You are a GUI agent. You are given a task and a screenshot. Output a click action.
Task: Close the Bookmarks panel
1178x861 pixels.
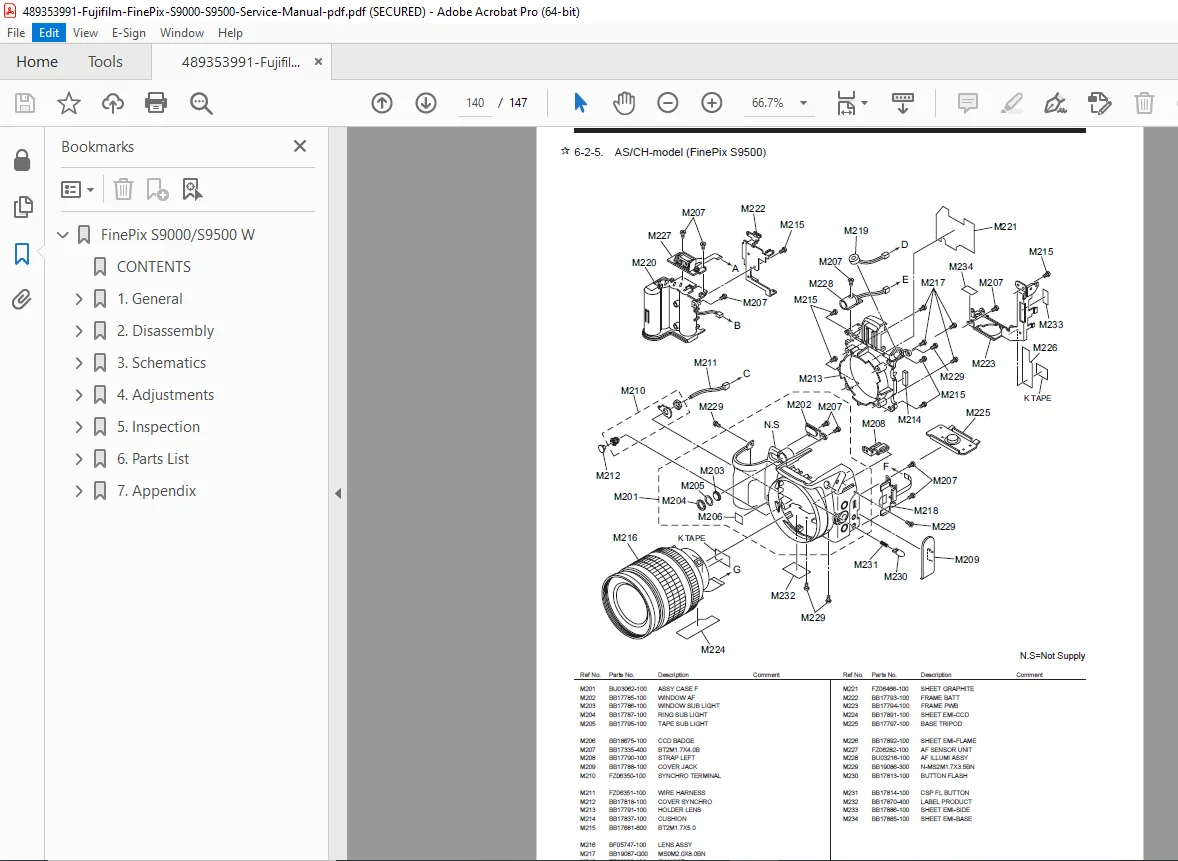[300, 146]
